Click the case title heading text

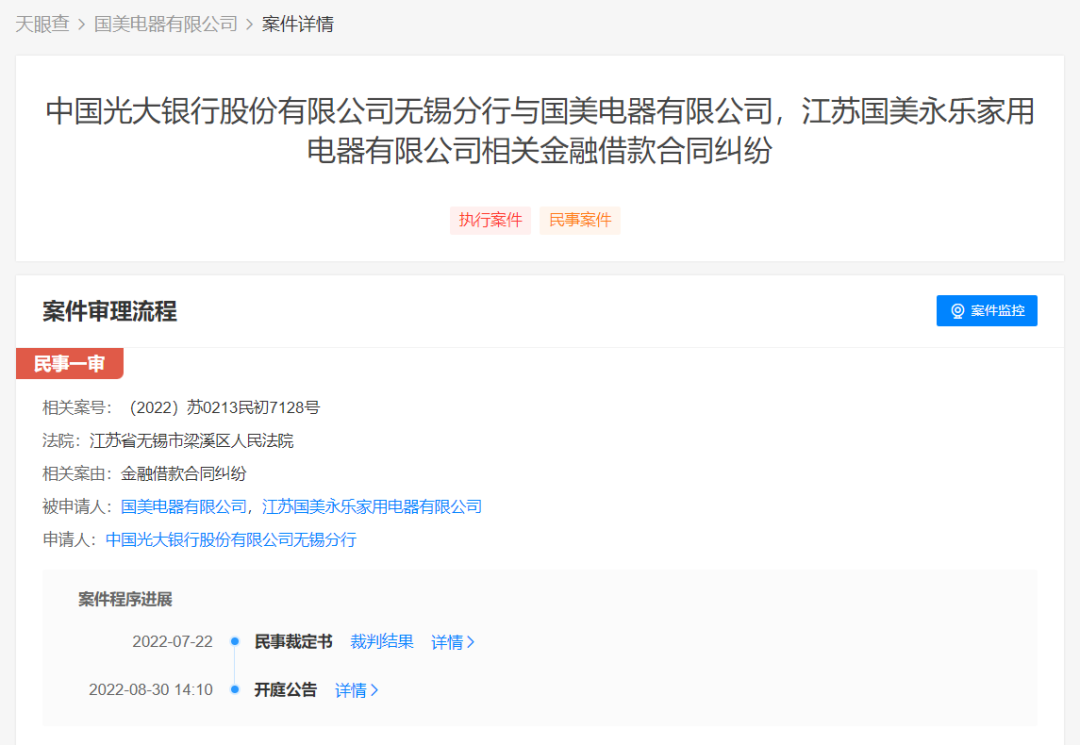[x=540, y=131]
